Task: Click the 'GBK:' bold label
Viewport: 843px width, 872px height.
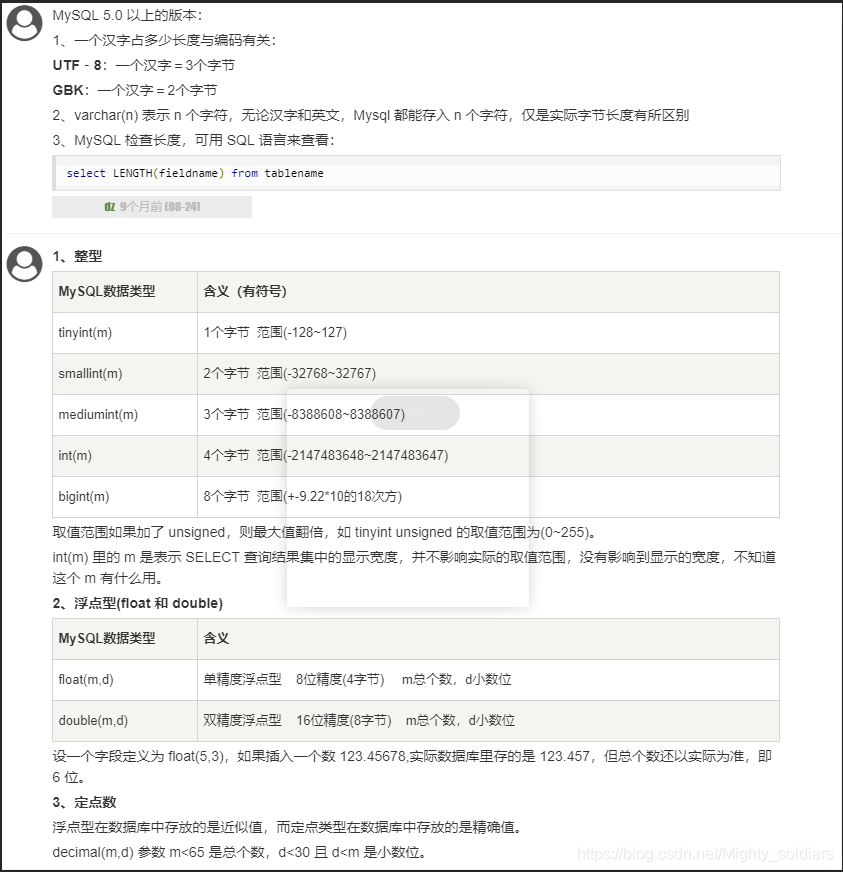Action: pos(71,90)
